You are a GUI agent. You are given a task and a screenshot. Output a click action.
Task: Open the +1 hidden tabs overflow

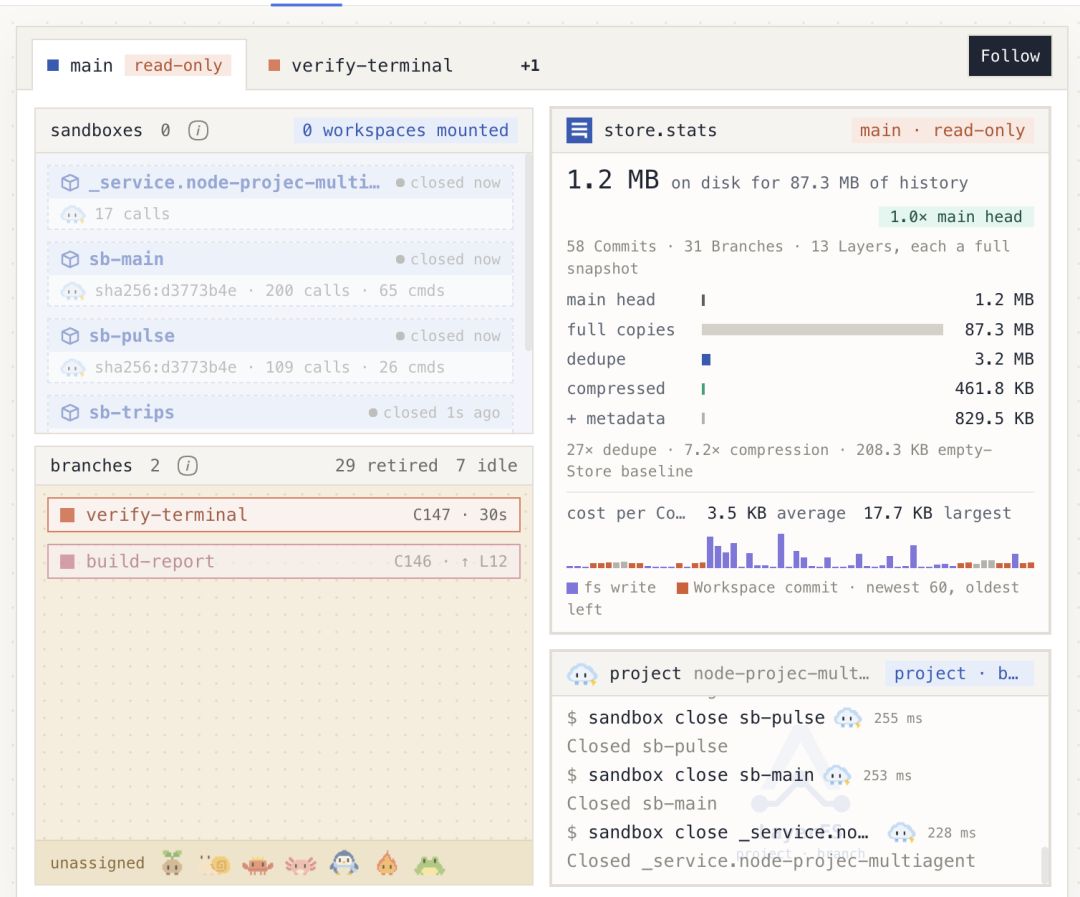530,65
